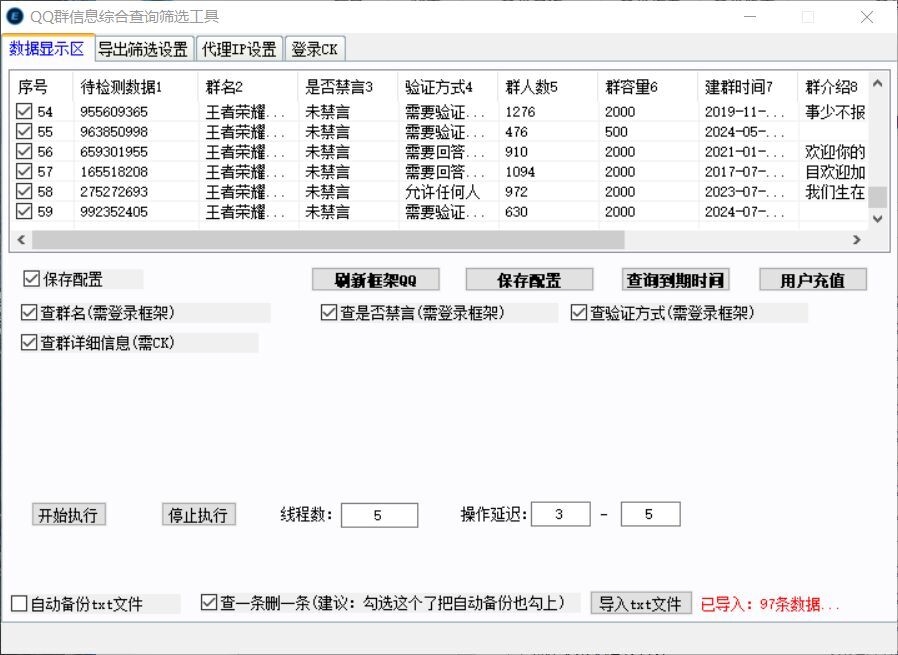Image resolution: width=898 pixels, height=655 pixels.
Task: Click the 操作延迟 minimum input field
Action: (561, 514)
